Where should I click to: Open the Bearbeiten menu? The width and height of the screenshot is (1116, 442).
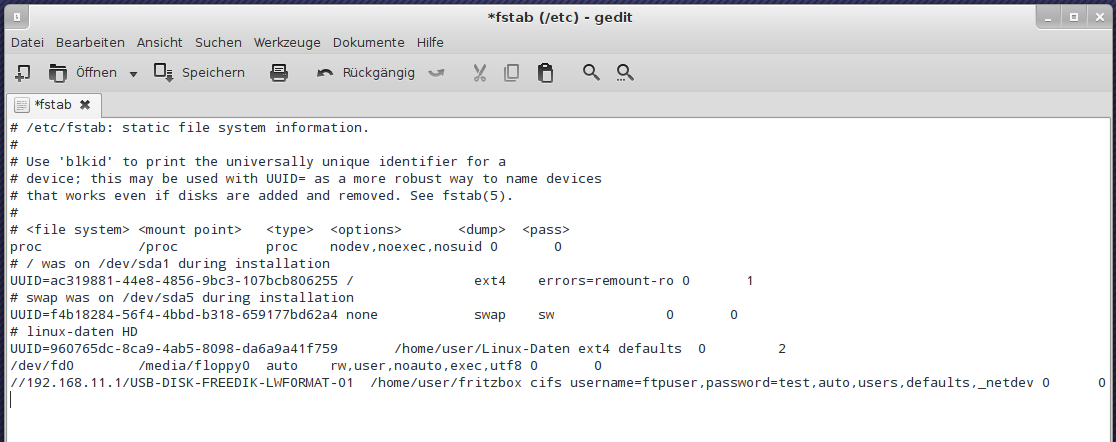tap(90, 43)
